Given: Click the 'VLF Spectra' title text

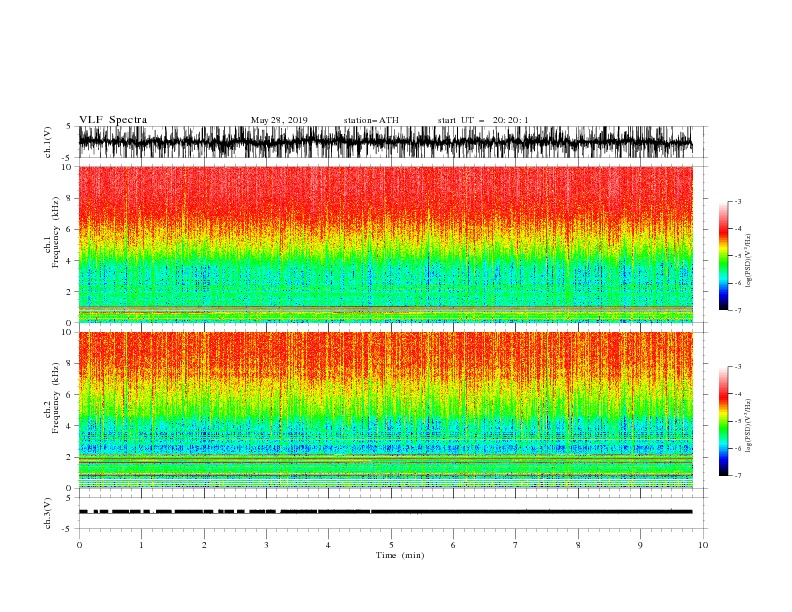Looking at the screenshot, I should [113, 120].
